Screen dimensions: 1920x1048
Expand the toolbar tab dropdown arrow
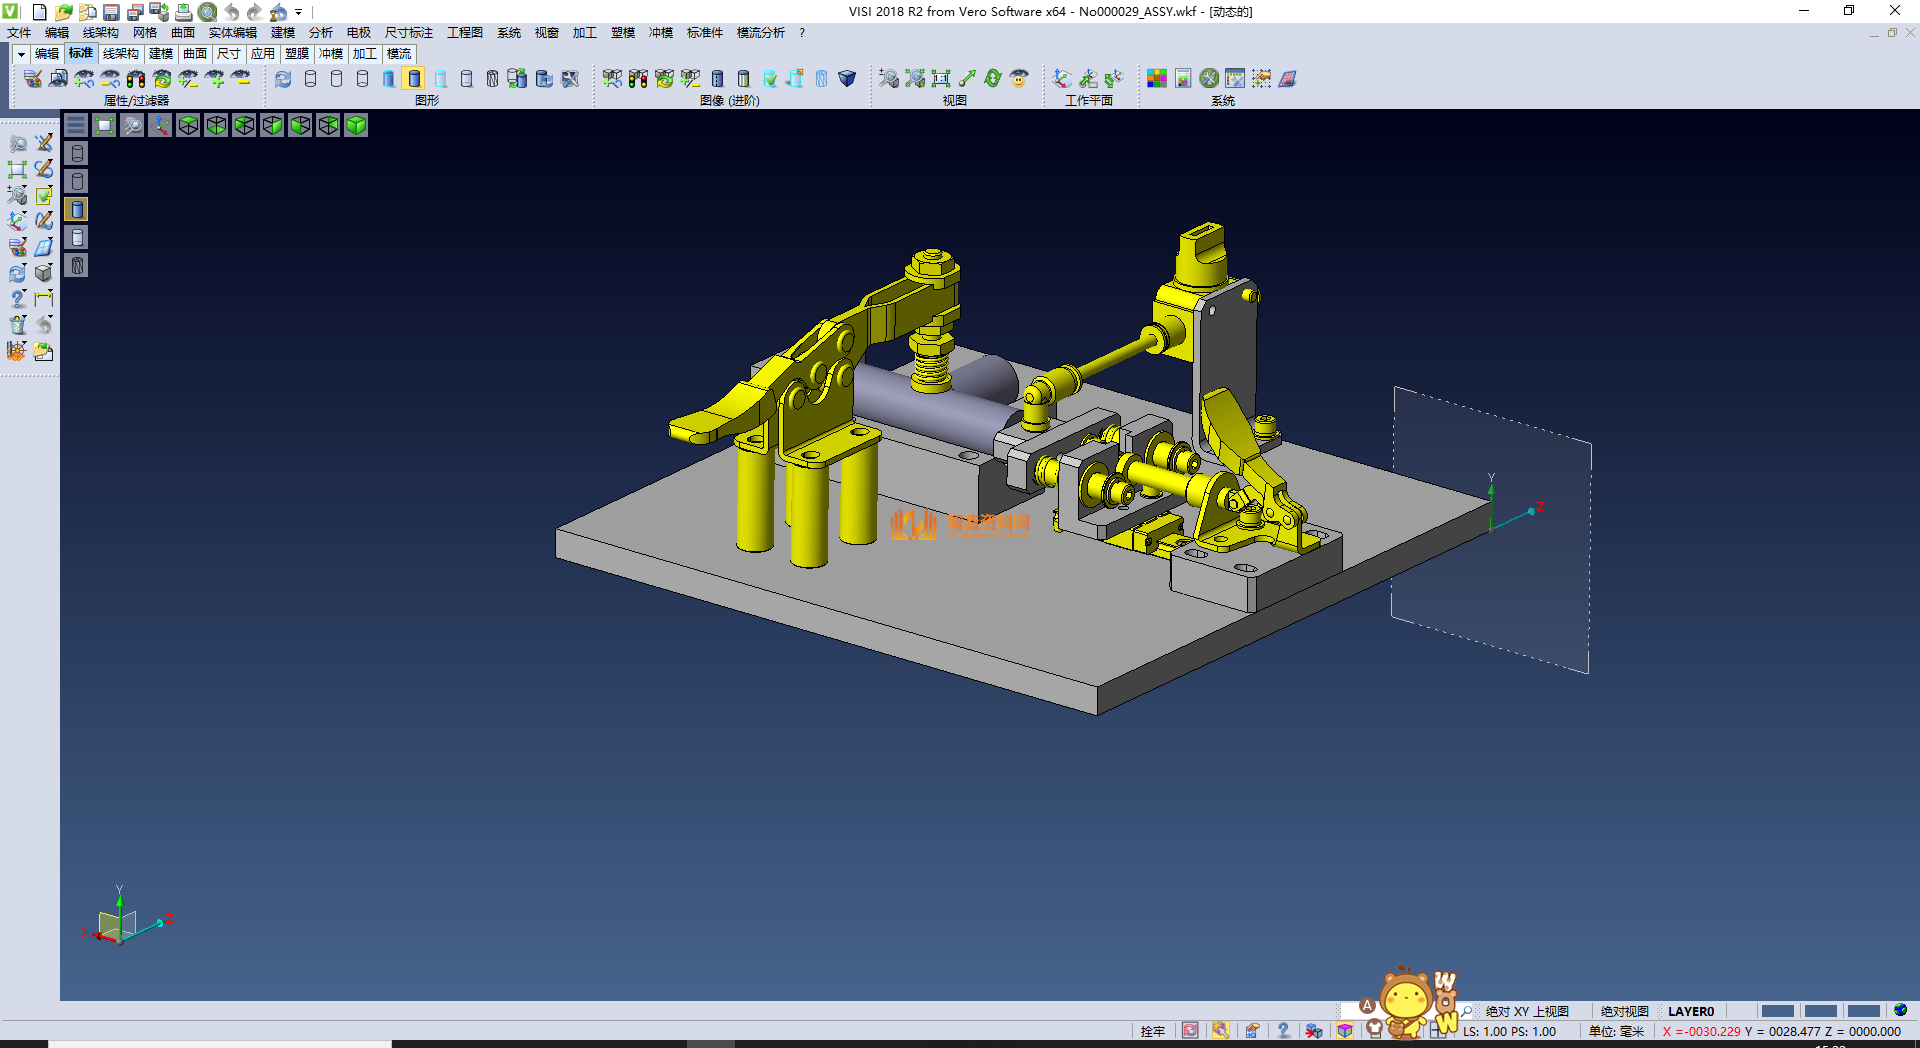[20, 54]
